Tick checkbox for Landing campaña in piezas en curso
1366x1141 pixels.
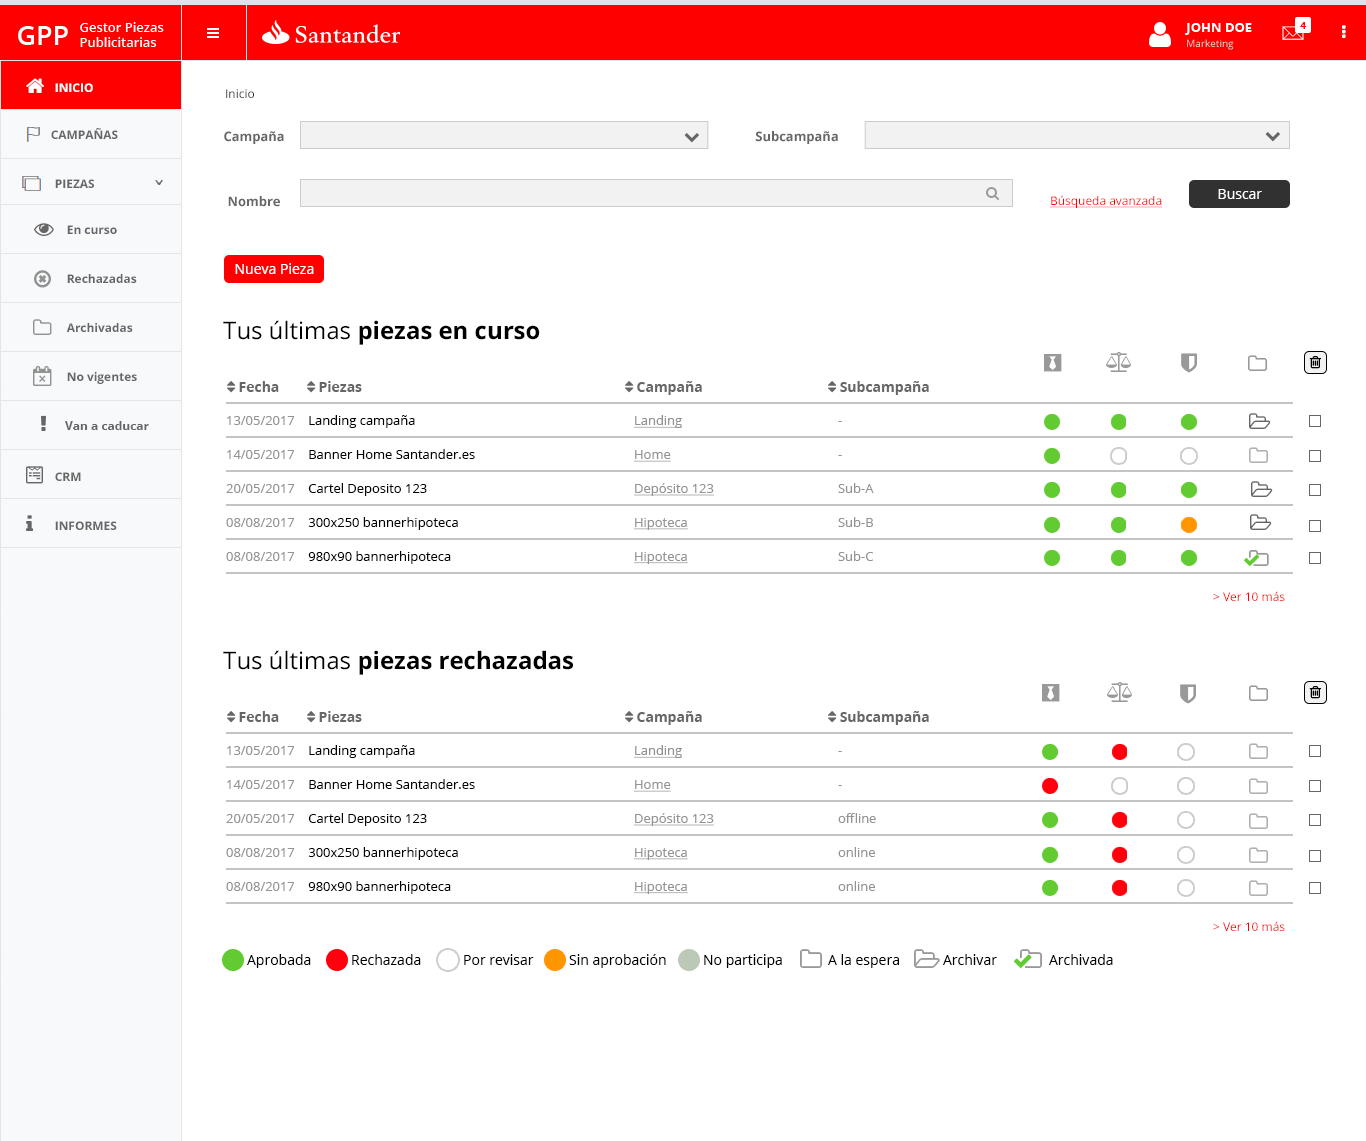coord(1315,421)
